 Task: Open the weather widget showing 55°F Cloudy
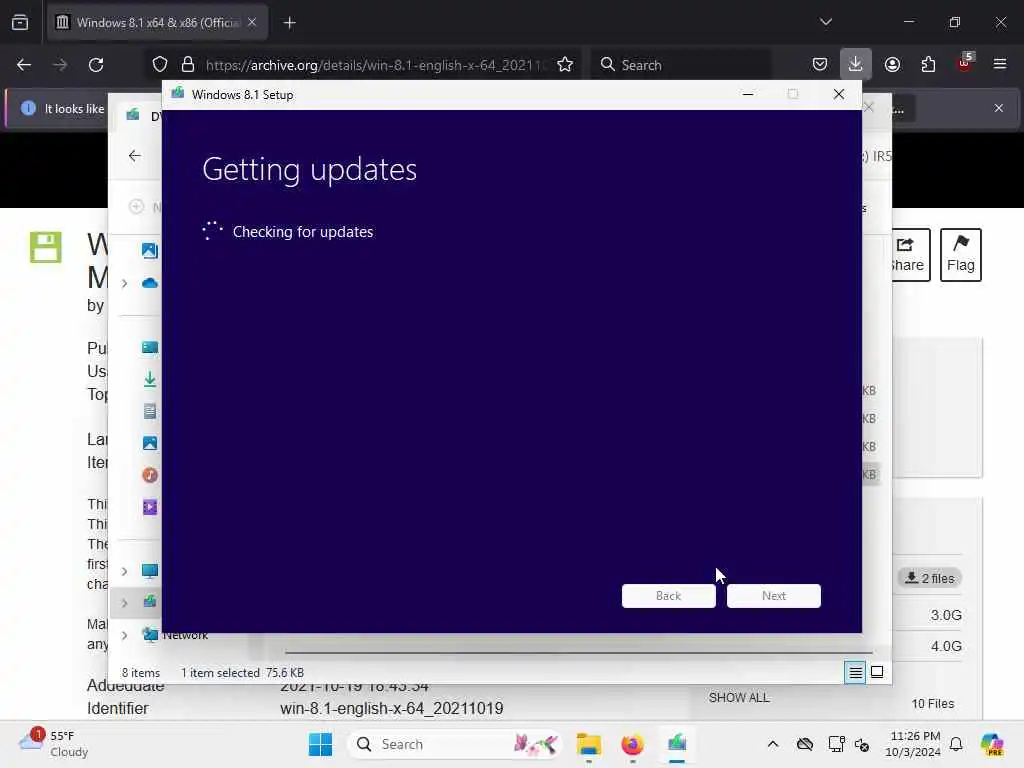pos(54,744)
